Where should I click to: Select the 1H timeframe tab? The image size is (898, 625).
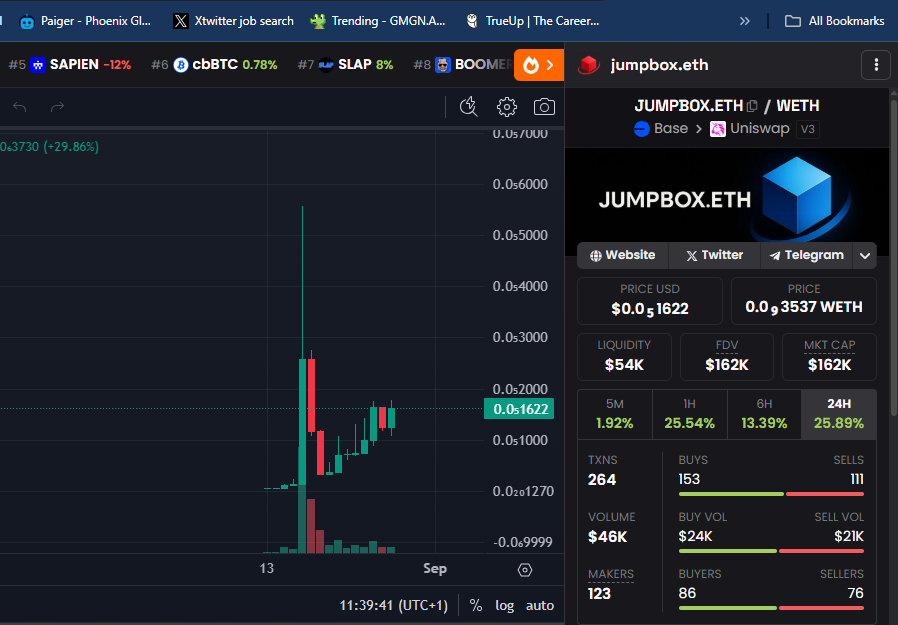pyautogui.click(x=690, y=414)
